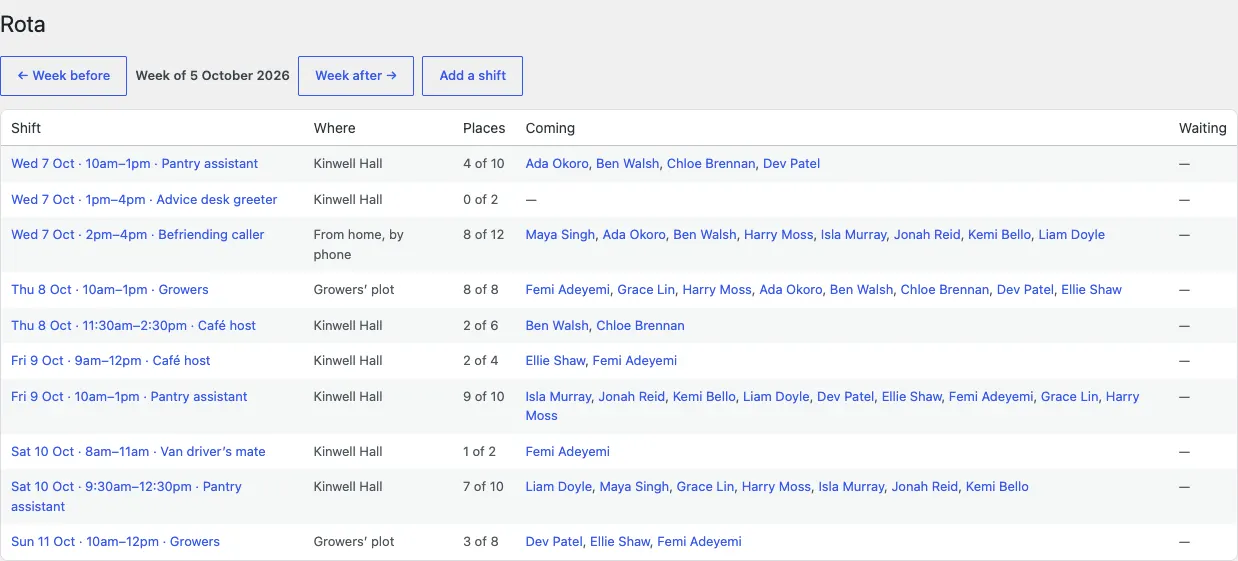Open Harry Moss in Befriending caller row
This screenshot has height=561, width=1238.
[x=778, y=235]
